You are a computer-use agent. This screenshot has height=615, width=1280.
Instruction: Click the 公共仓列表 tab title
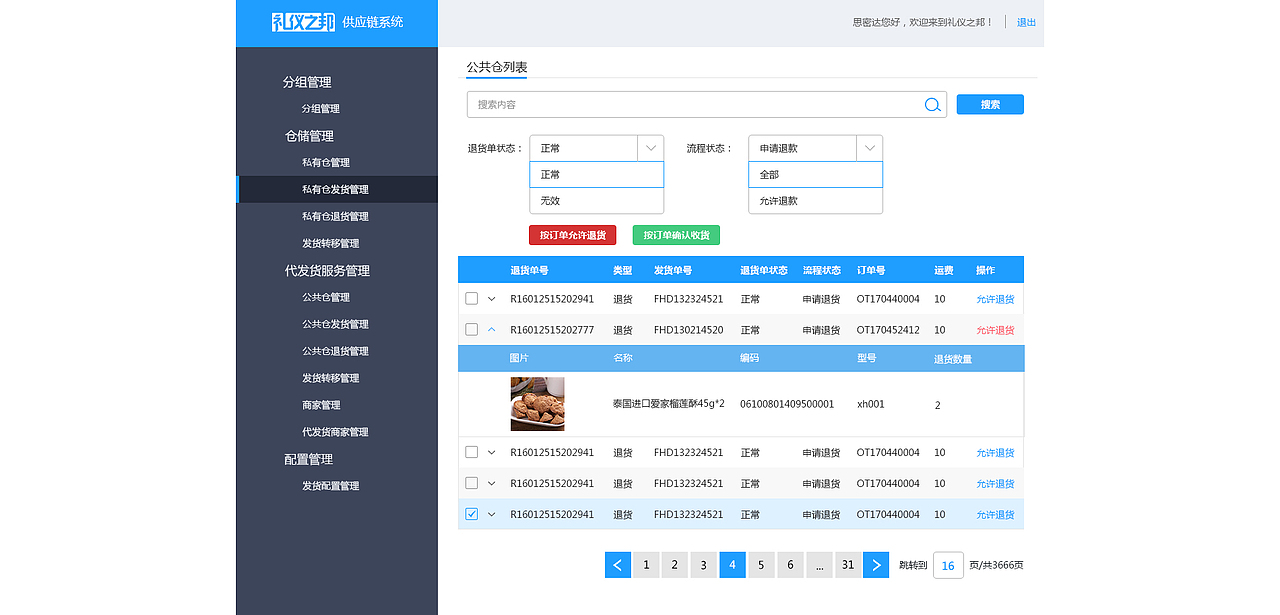pyautogui.click(x=497, y=67)
